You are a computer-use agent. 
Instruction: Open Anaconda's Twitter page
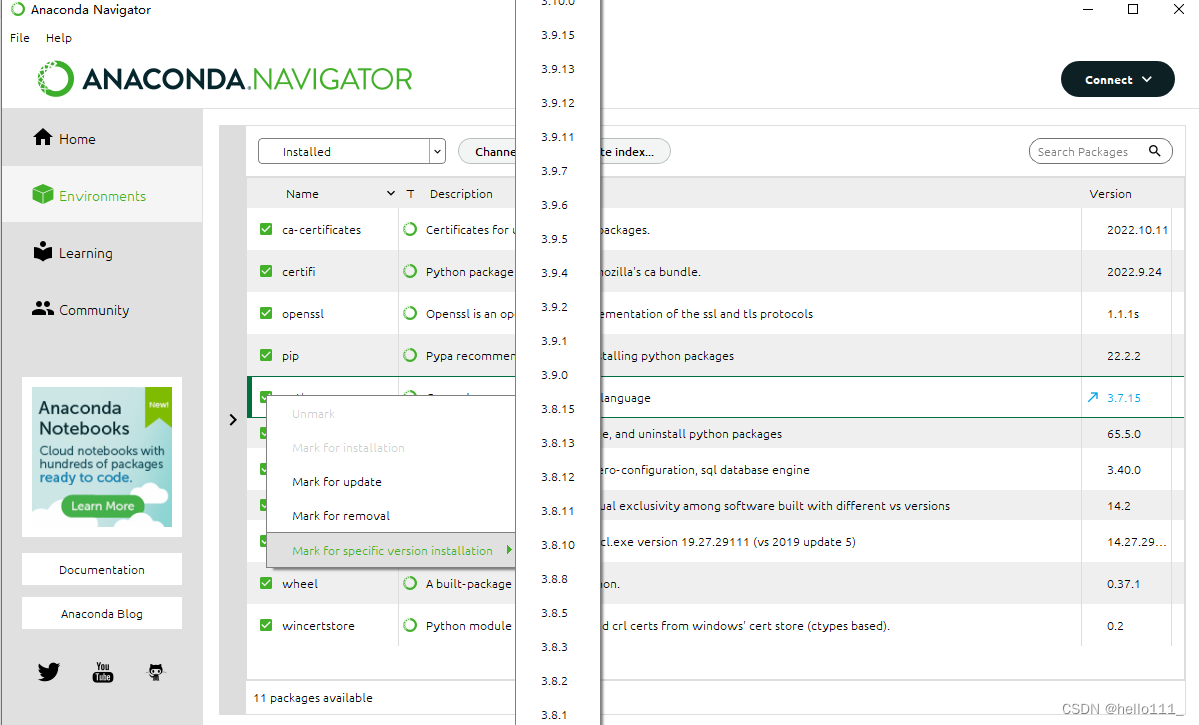point(48,672)
